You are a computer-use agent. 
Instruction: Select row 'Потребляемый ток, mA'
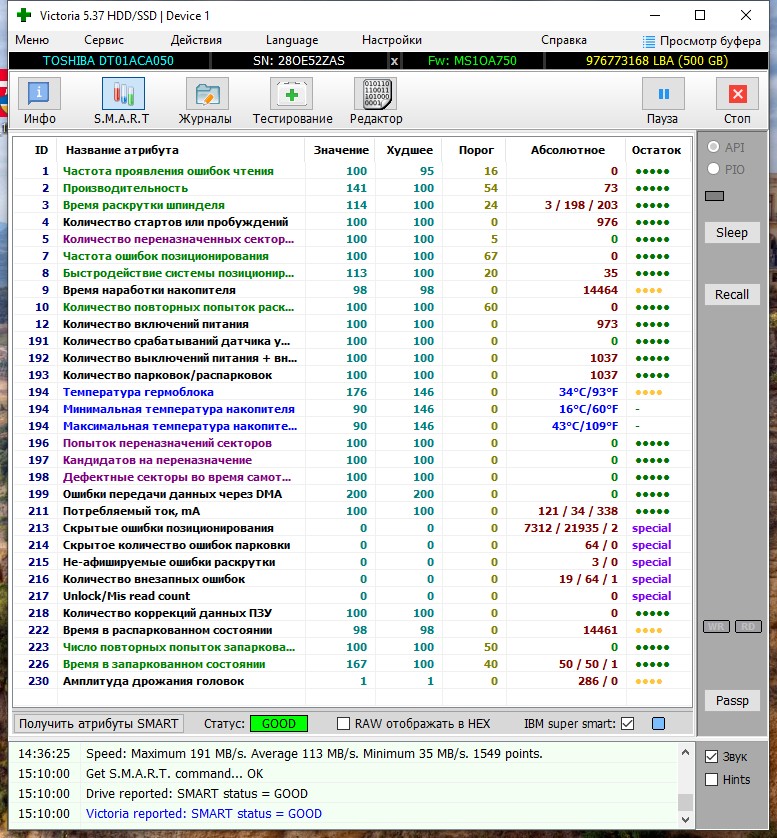tap(353, 511)
